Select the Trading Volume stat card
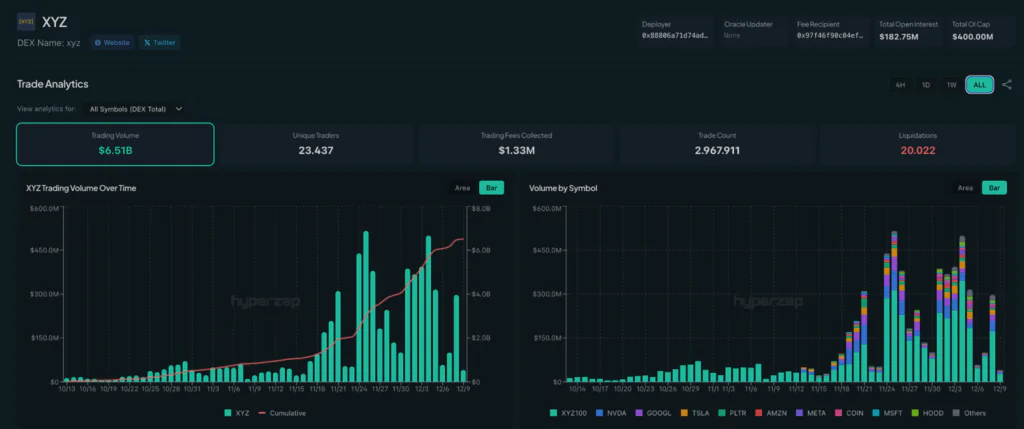The height and width of the screenshot is (429, 1024). [115, 144]
